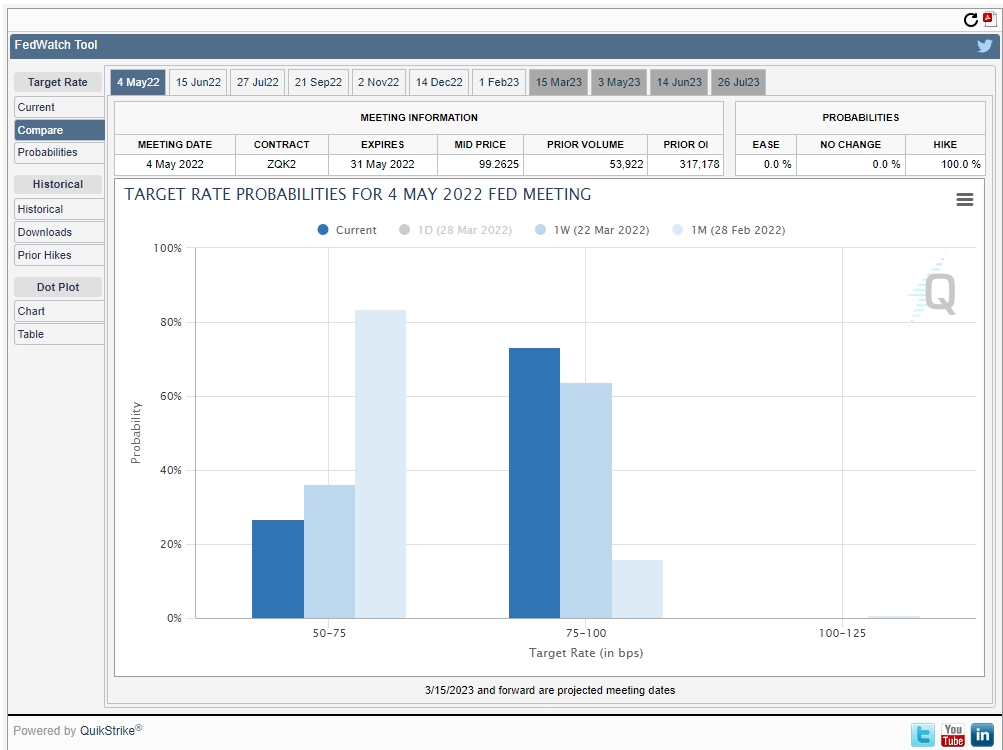Open the PDF export icon

987,19
